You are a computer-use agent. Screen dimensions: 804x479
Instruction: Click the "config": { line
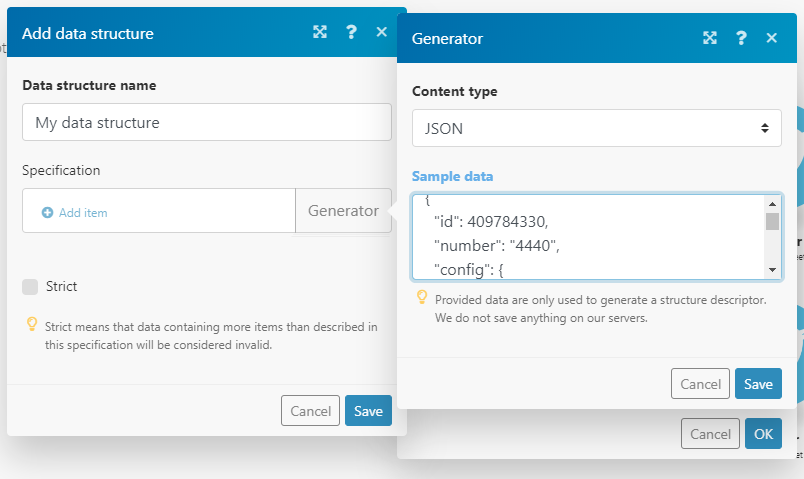pyautogui.click(x=469, y=270)
